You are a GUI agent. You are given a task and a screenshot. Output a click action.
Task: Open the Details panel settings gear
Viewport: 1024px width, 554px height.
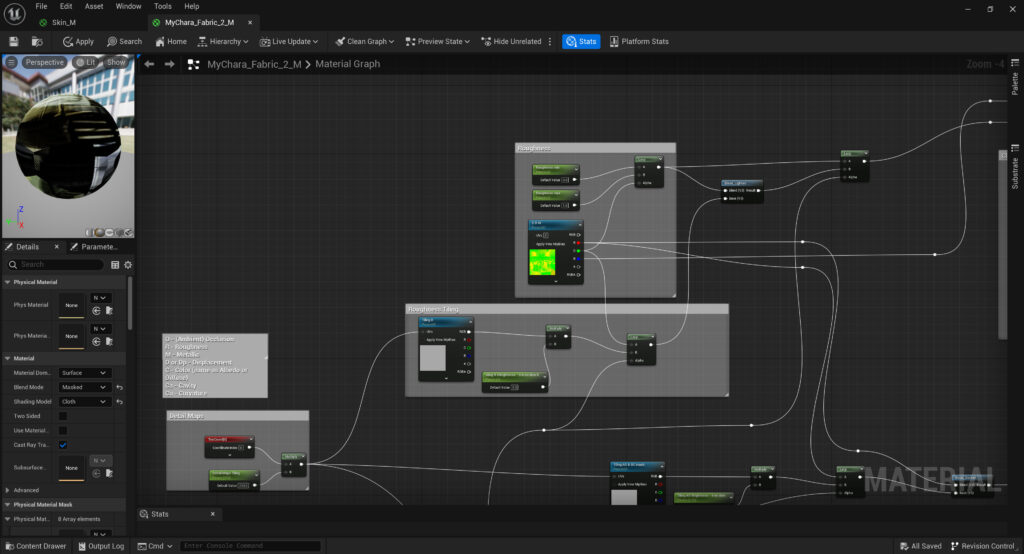128,264
